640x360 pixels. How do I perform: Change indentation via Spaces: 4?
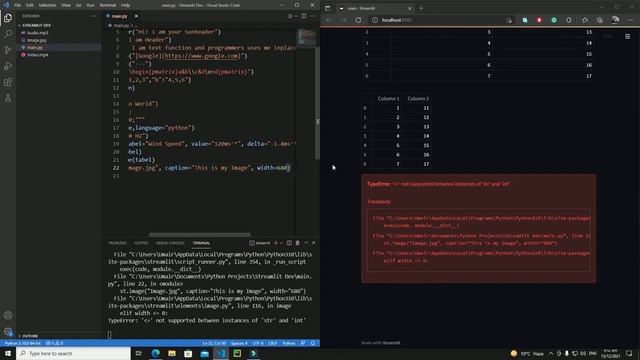coord(239,343)
